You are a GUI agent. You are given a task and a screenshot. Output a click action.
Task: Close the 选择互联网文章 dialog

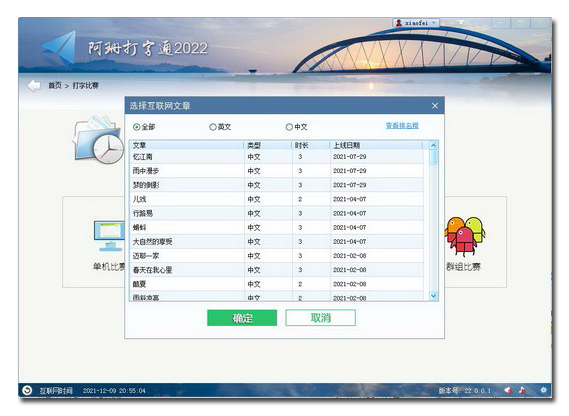coord(435,106)
